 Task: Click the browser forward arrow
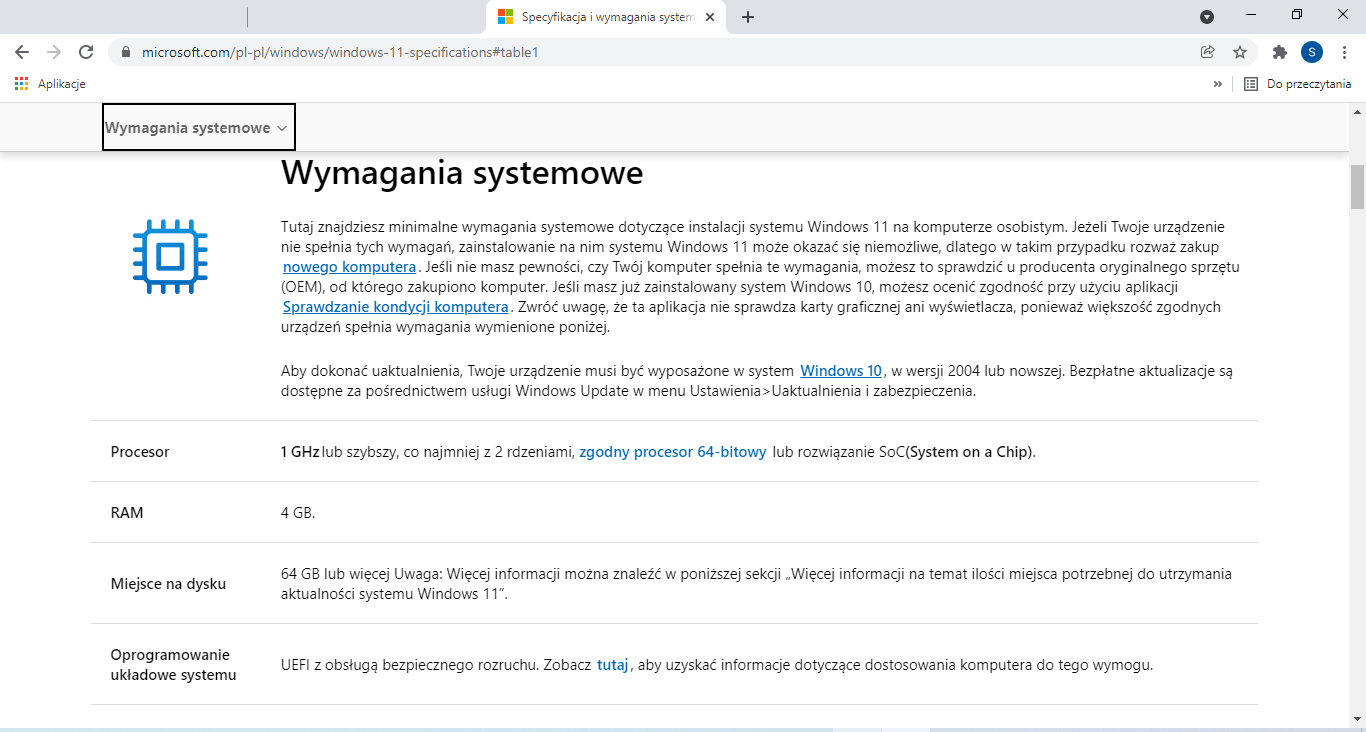[x=54, y=52]
